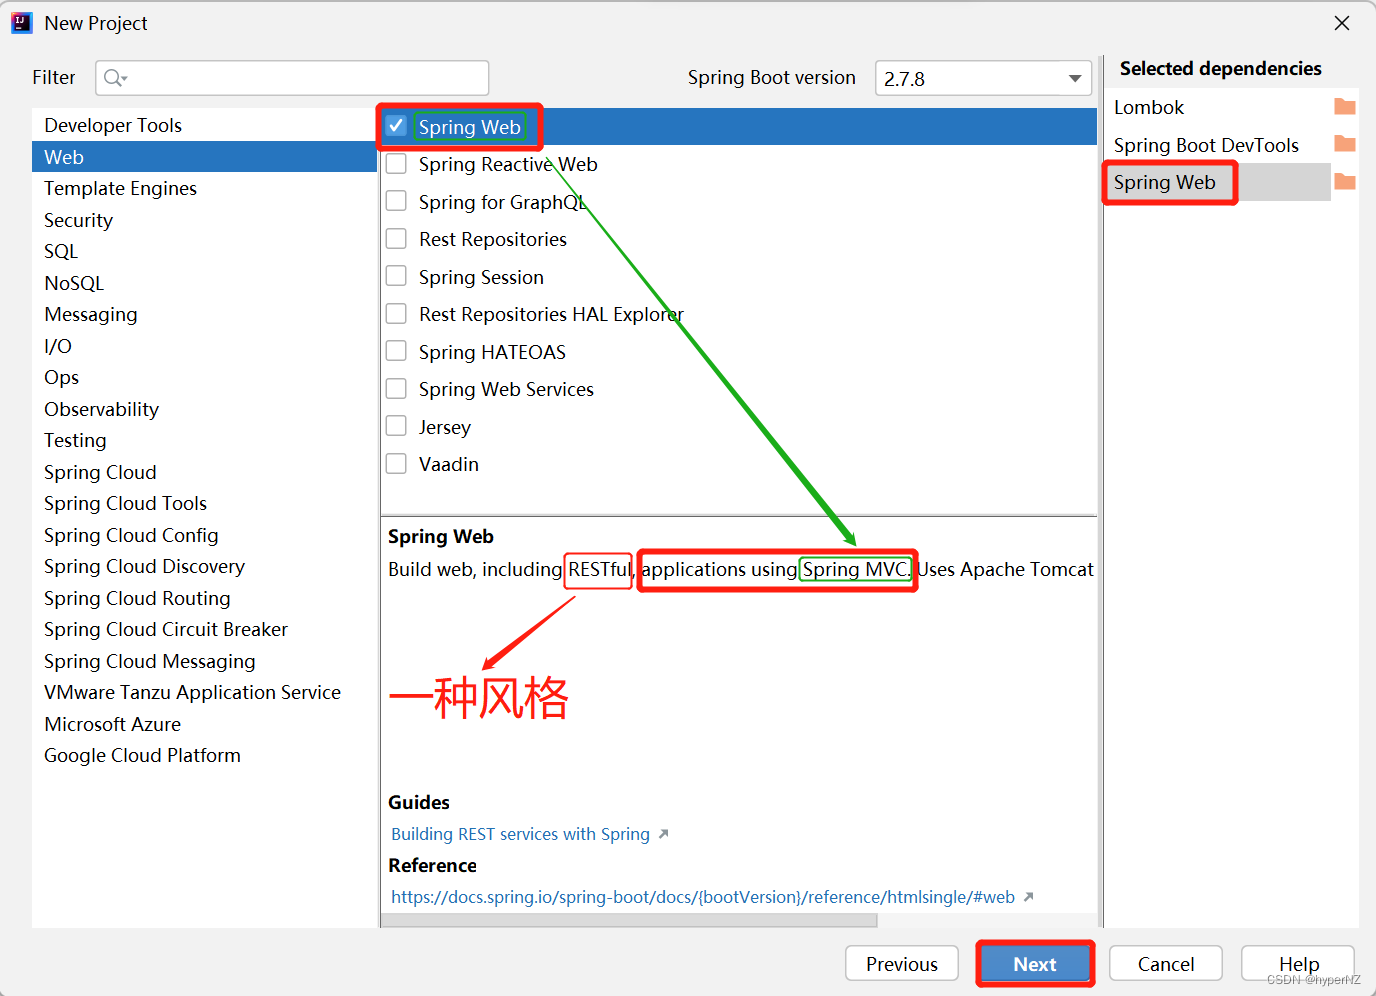Focus the Filter search field

pyautogui.click(x=292, y=78)
